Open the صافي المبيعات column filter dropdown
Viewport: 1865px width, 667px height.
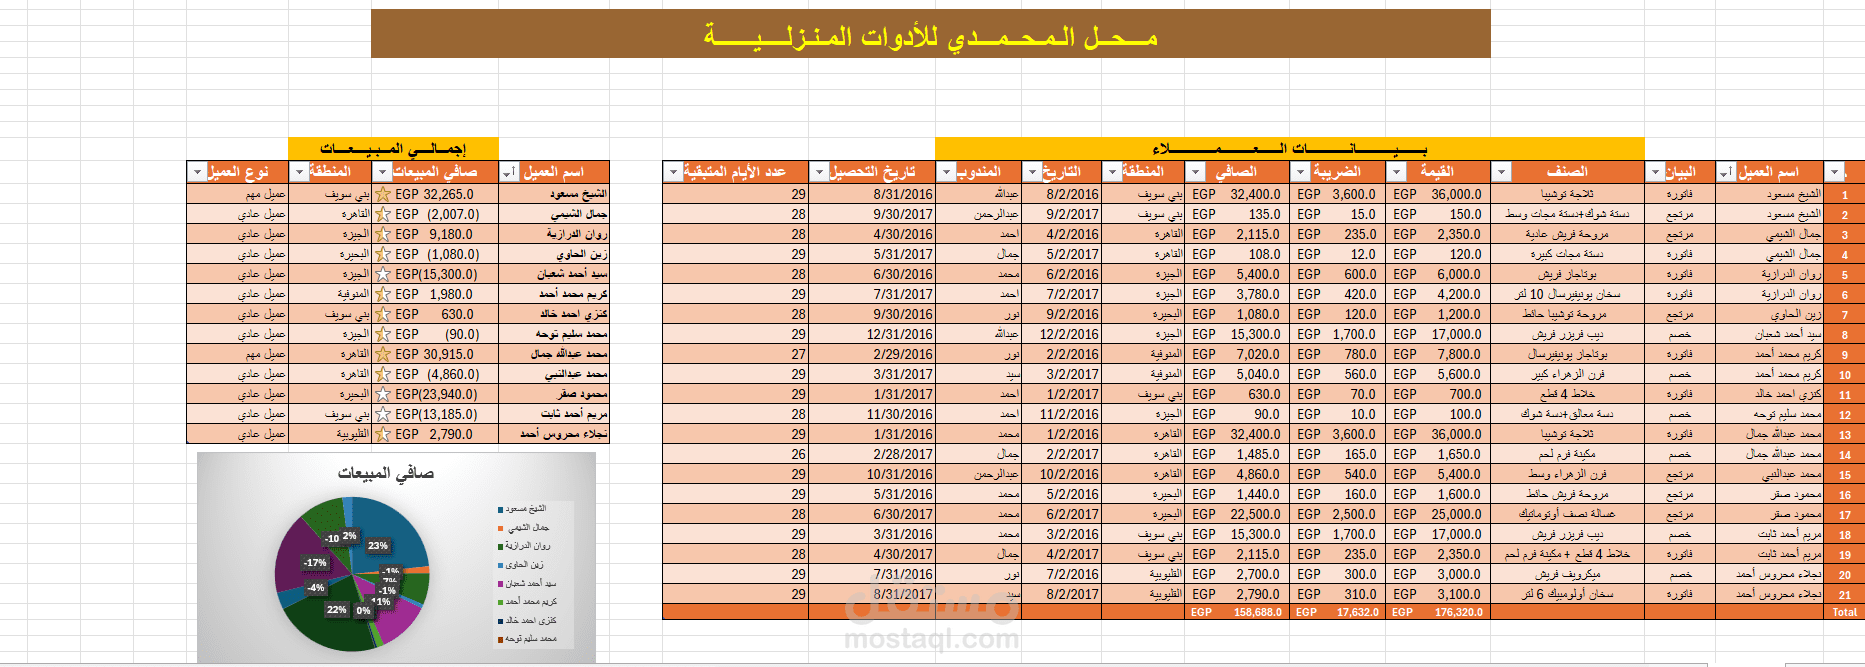point(381,173)
